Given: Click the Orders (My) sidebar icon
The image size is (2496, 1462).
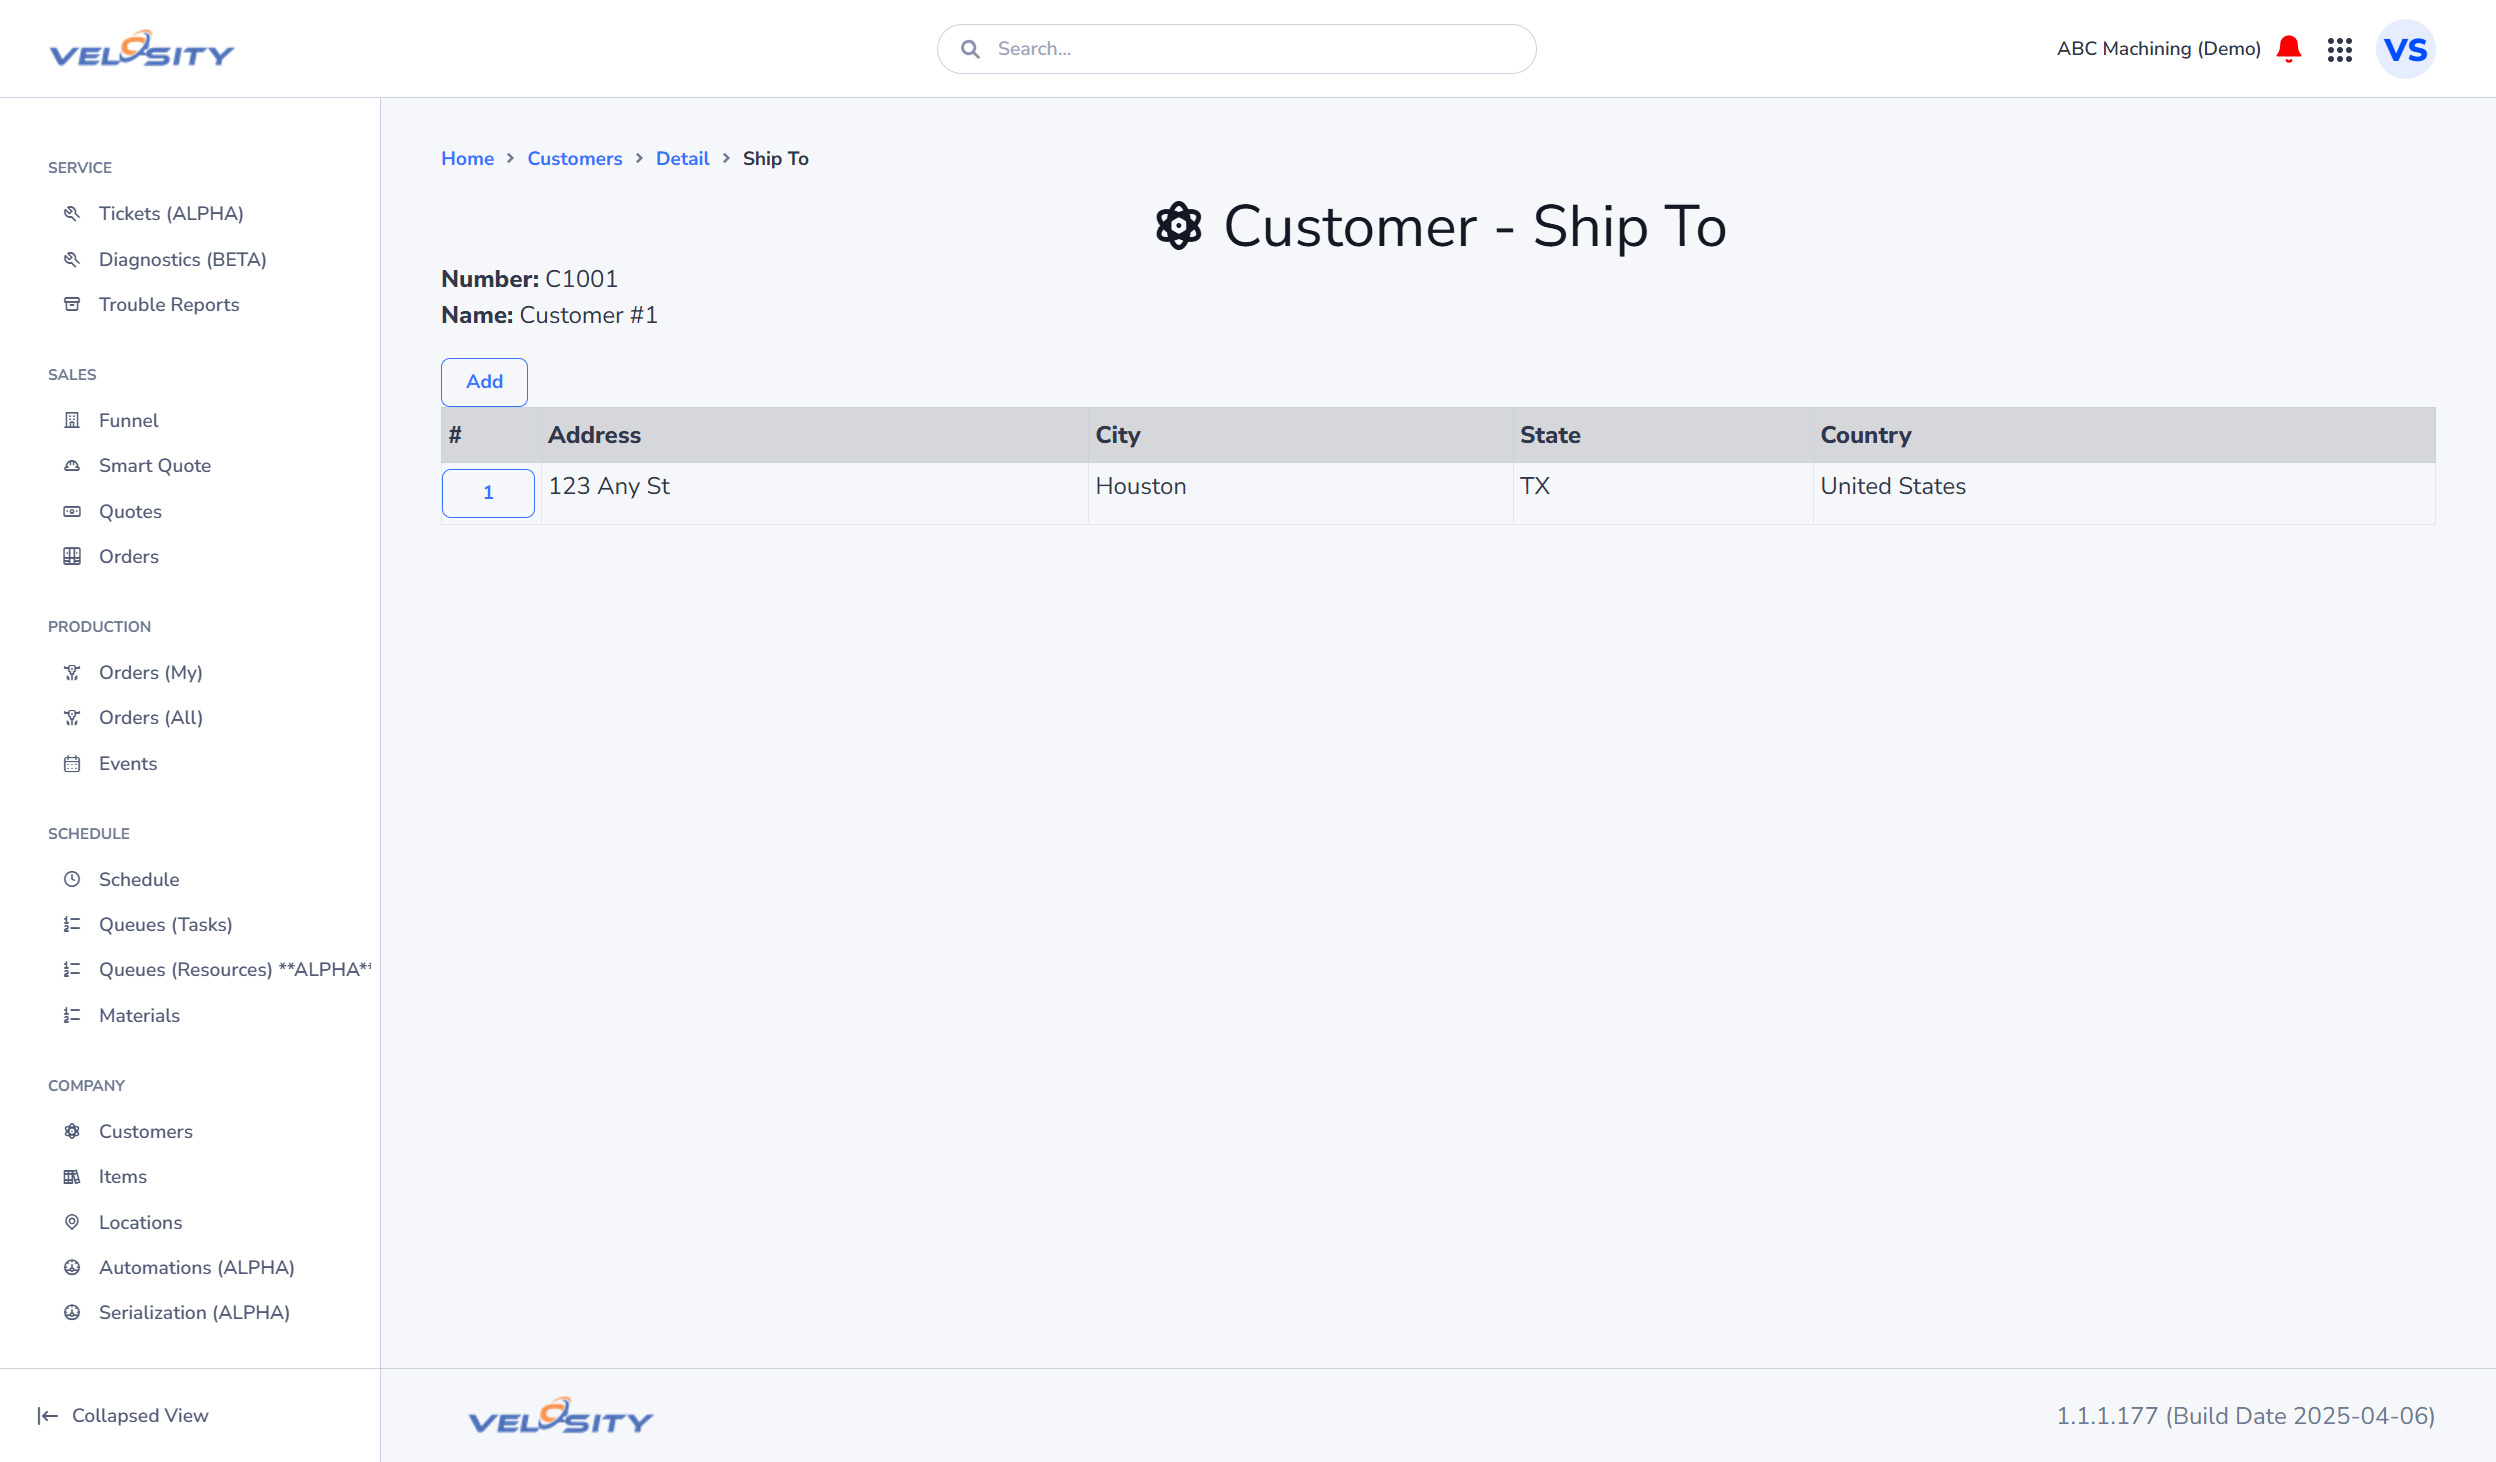Looking at the screenshot, I should click(72, 672).
